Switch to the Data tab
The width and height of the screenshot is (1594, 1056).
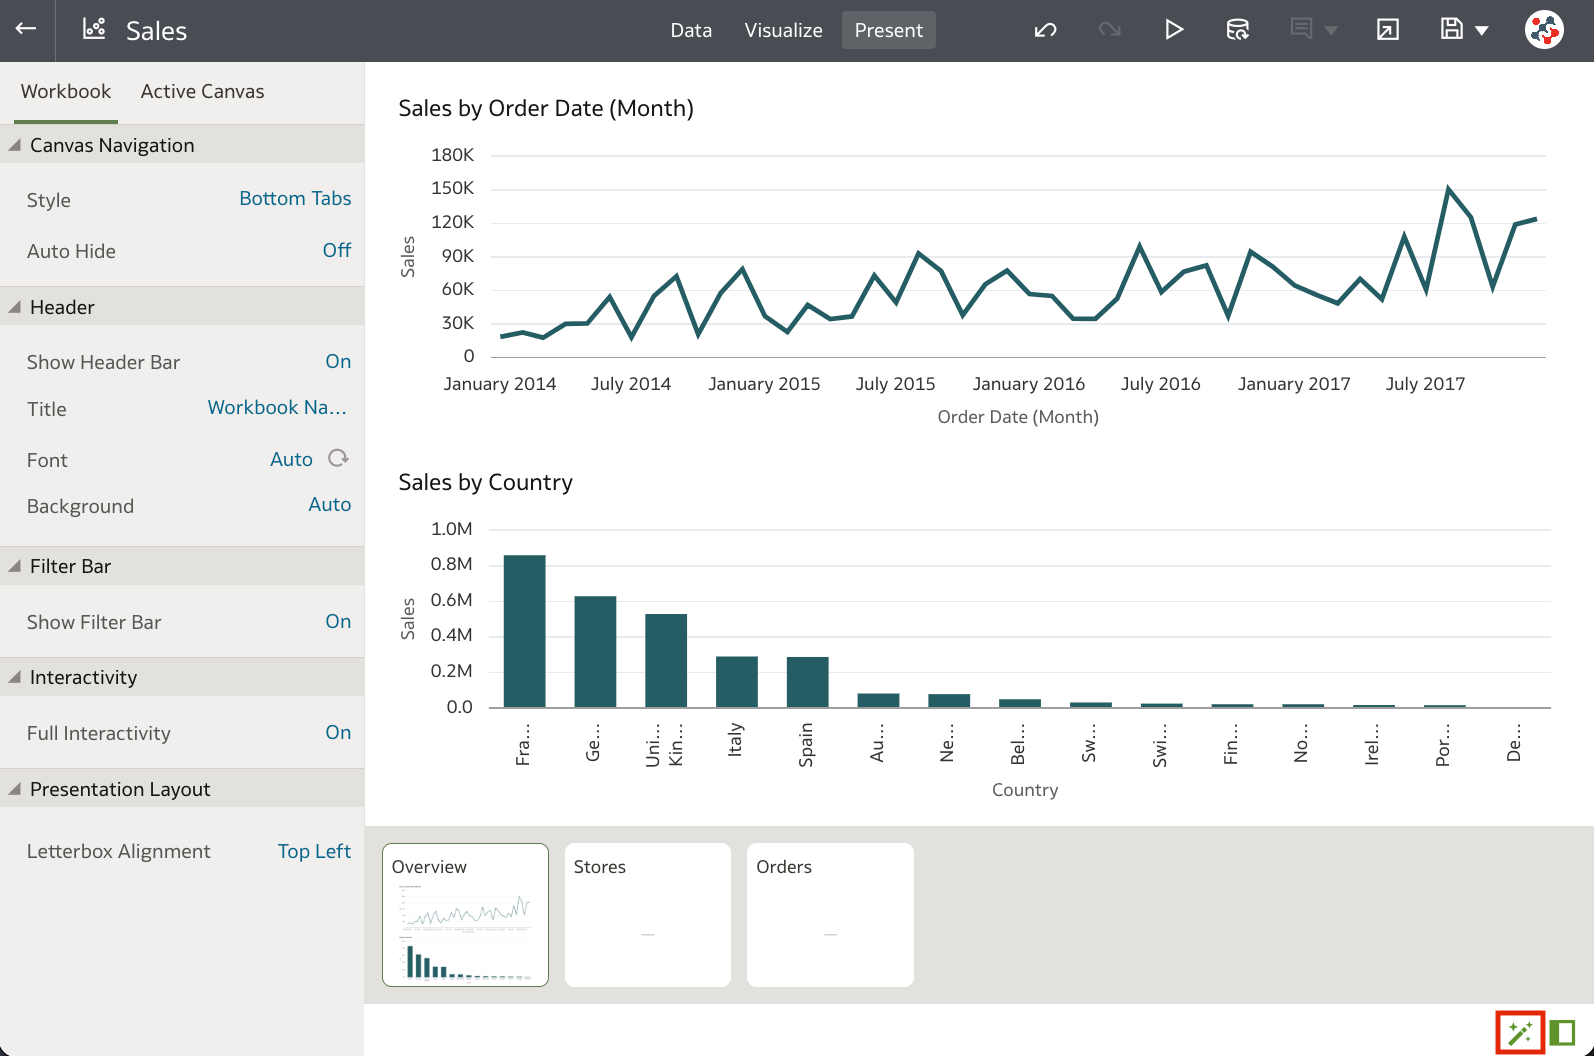pyautogui.click(x=691, y=30)
